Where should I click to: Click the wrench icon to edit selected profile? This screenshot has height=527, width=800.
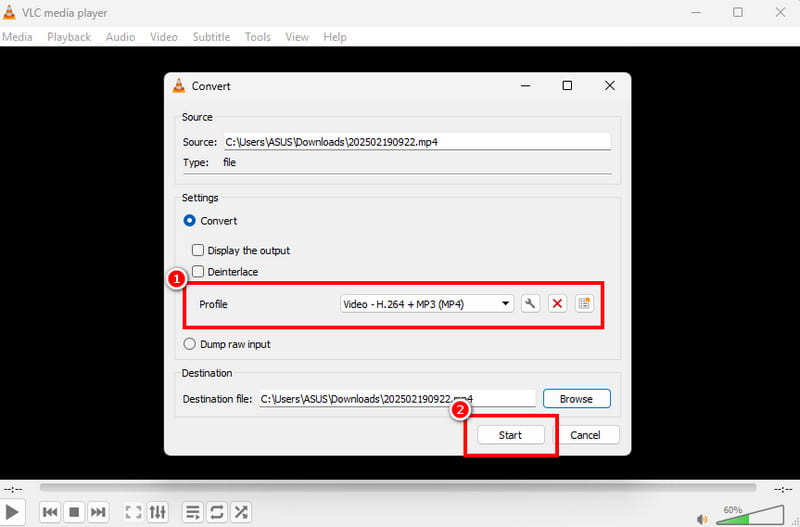click(530, 304)
